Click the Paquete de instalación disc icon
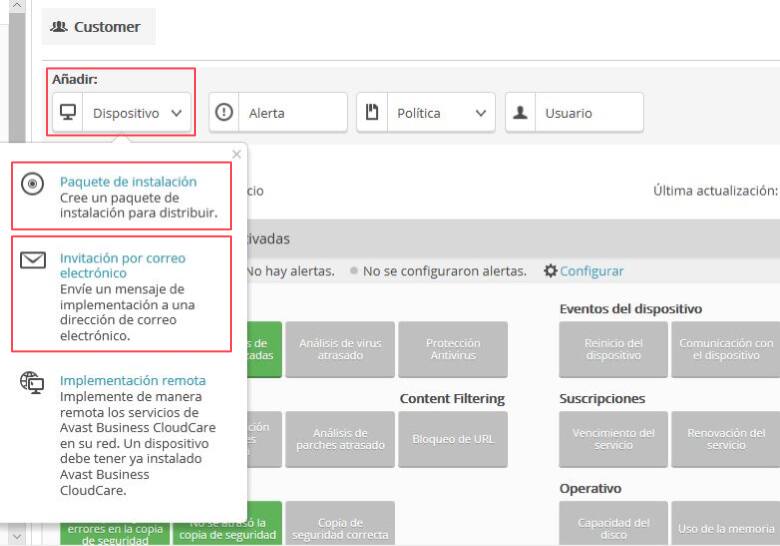Viewport: 780px width, 546px height. tap(33, 184)
